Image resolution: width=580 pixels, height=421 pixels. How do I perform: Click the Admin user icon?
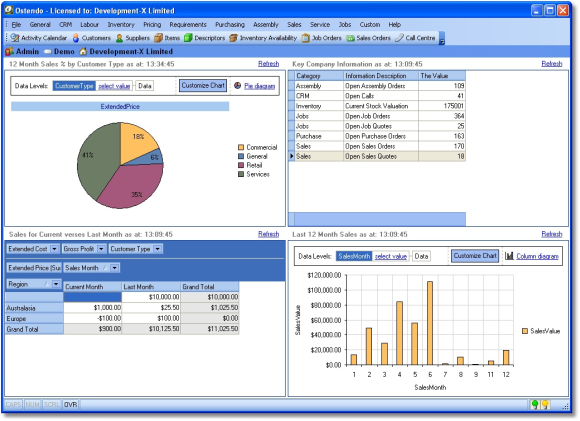tap(10, 51)
